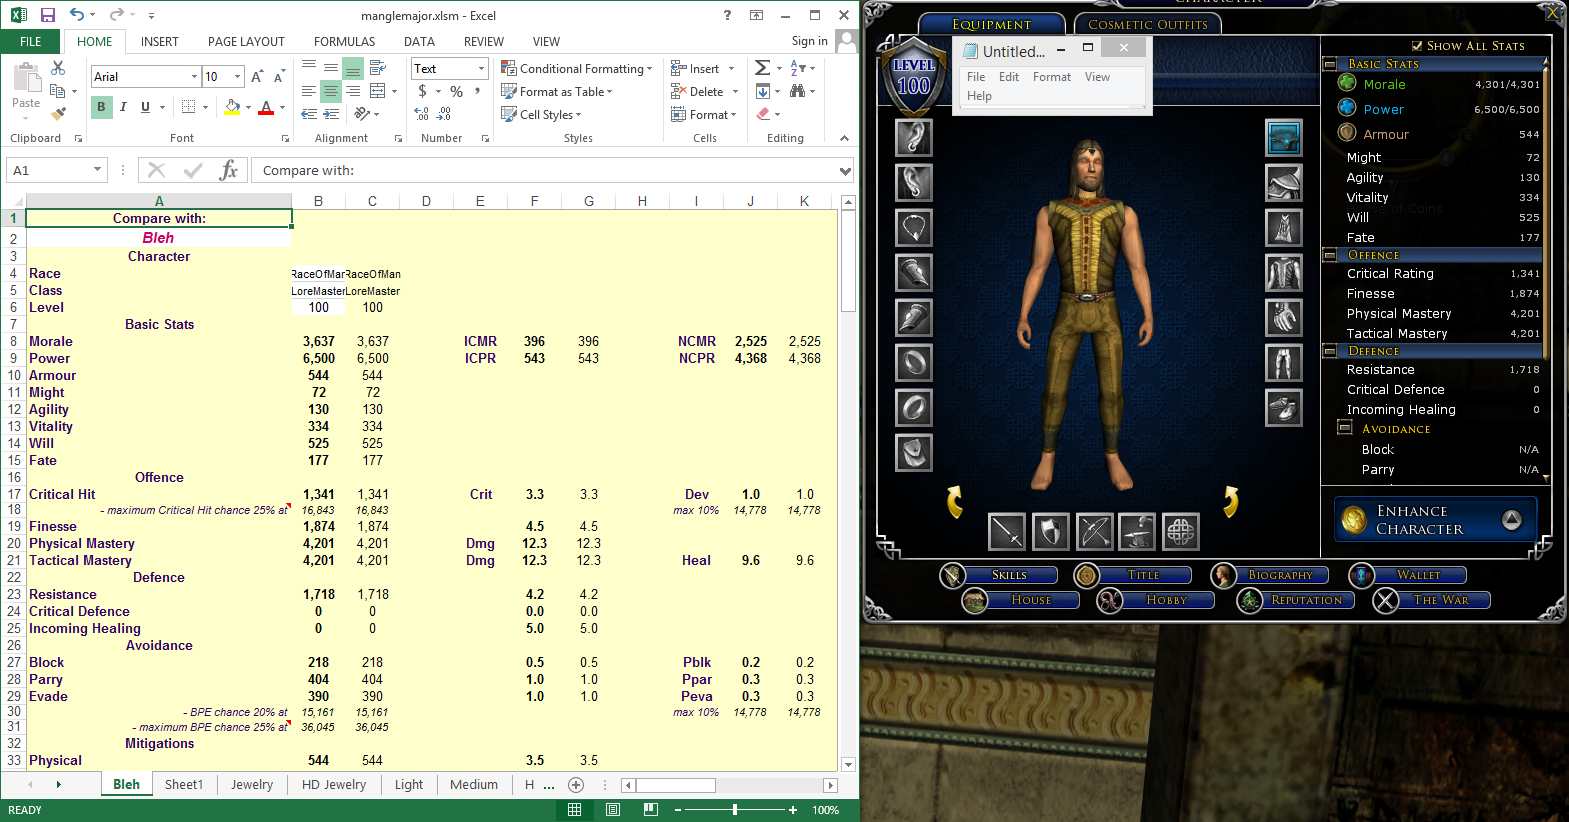Apply Italic formatting in Excel ribbon
The width and height of the screenshot is (1569, 822).
point(123,107)
